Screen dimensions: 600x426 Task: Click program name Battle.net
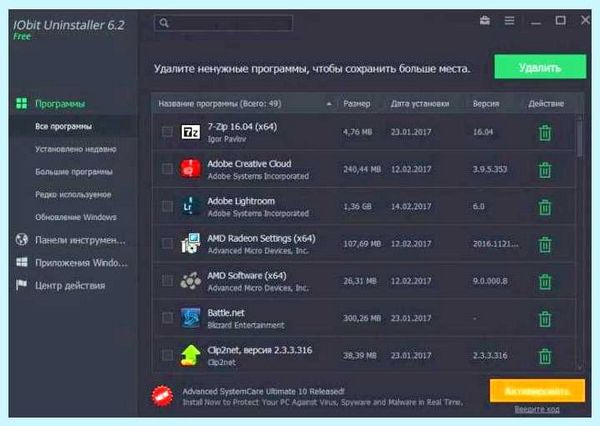[x=226, y=313]
